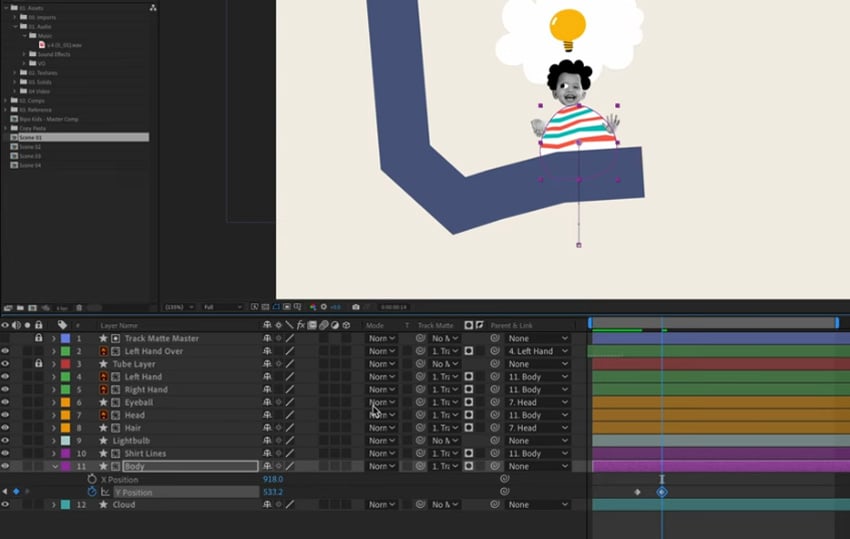
Task: Open Track Matte dropdown for Lightbulb layer
Action: (446, 440)
